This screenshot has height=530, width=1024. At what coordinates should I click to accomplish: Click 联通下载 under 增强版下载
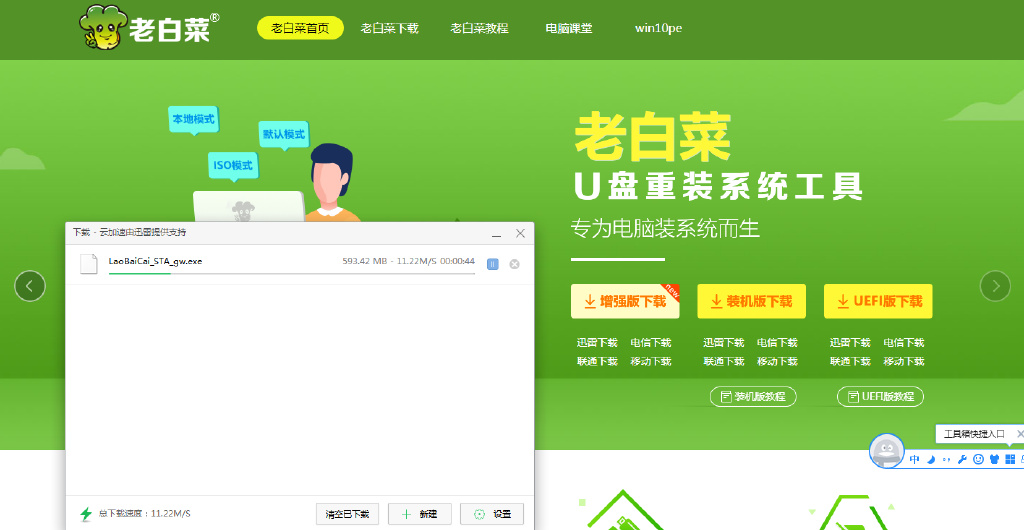click(598, 362)
